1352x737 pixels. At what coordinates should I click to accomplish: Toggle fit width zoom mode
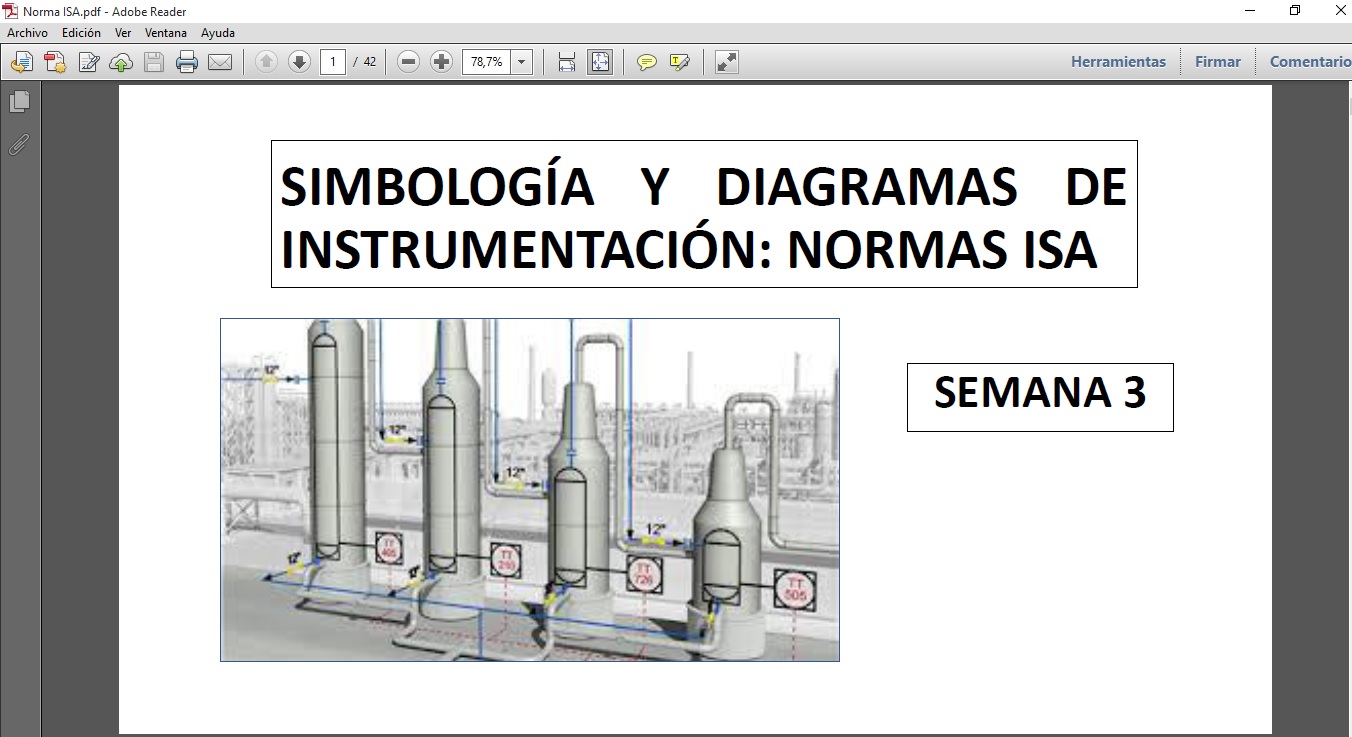click(x=566, y=62)
